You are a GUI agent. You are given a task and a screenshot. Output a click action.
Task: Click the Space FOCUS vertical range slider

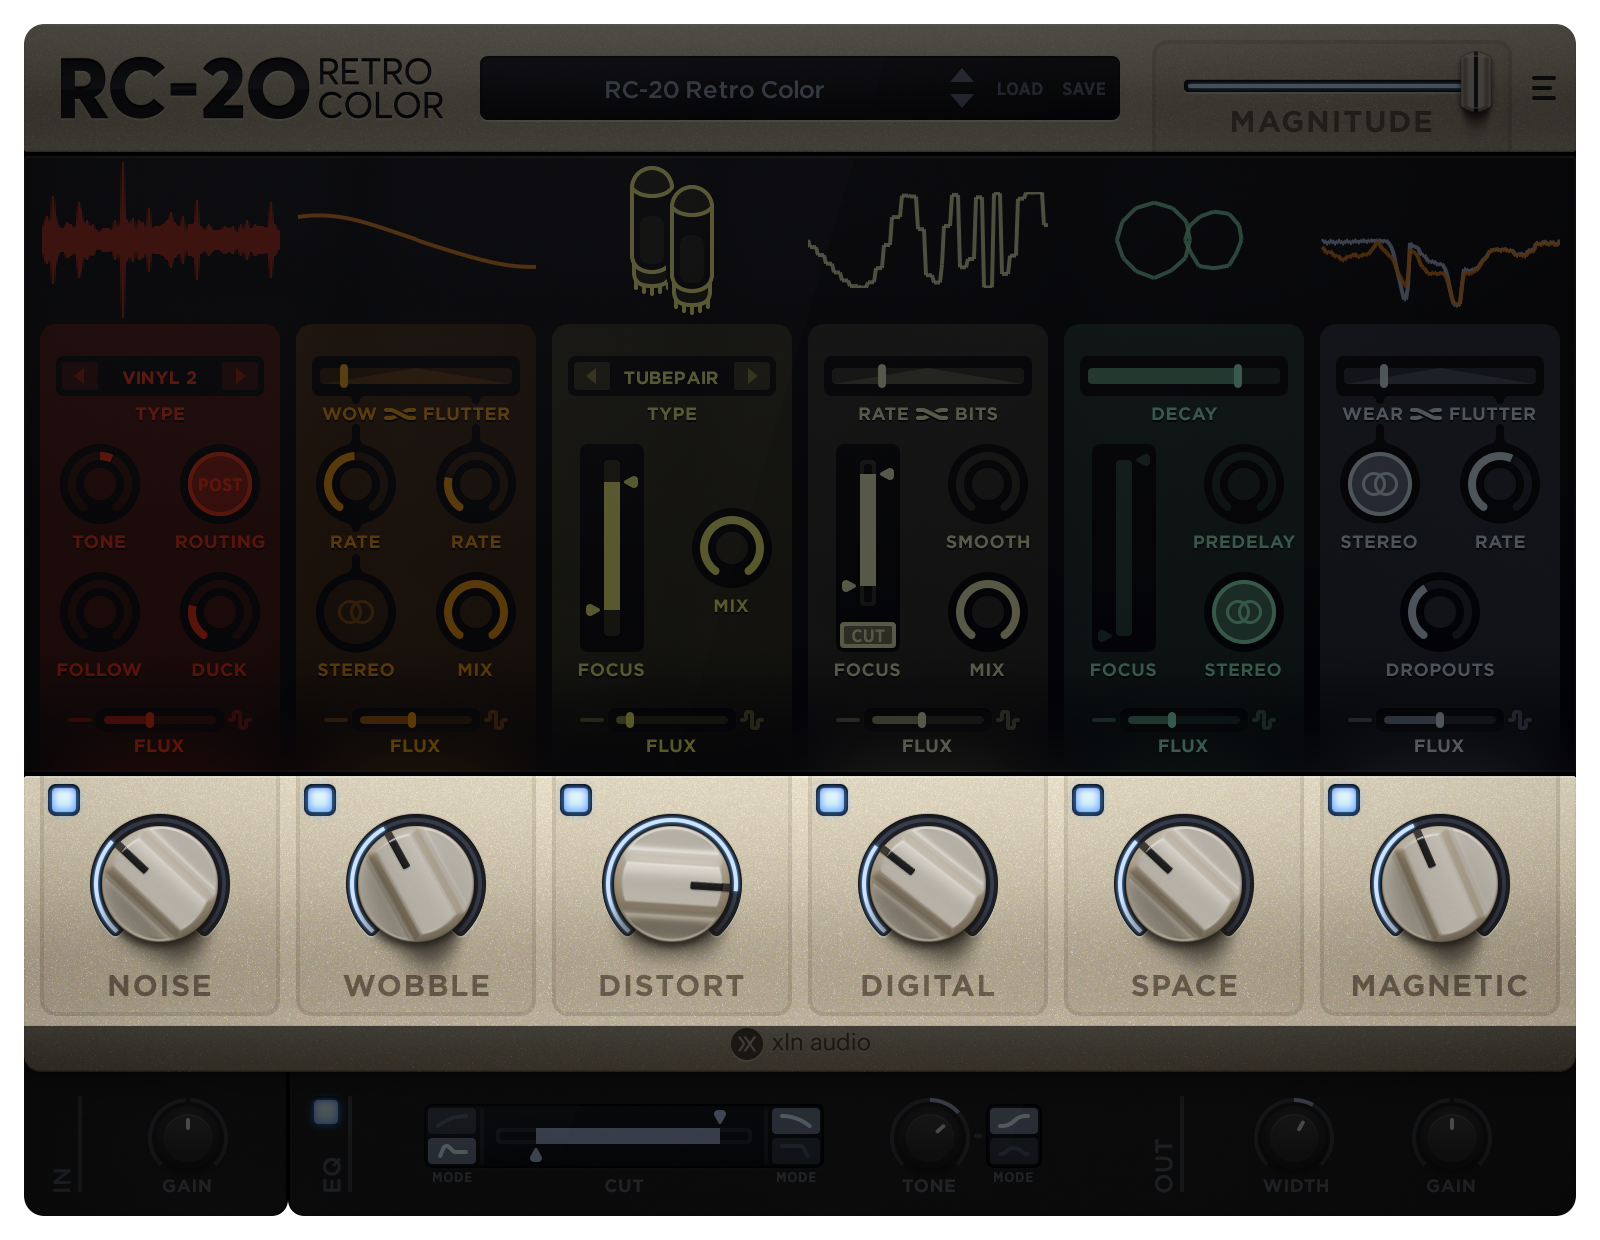click(x=1124, y=548)
